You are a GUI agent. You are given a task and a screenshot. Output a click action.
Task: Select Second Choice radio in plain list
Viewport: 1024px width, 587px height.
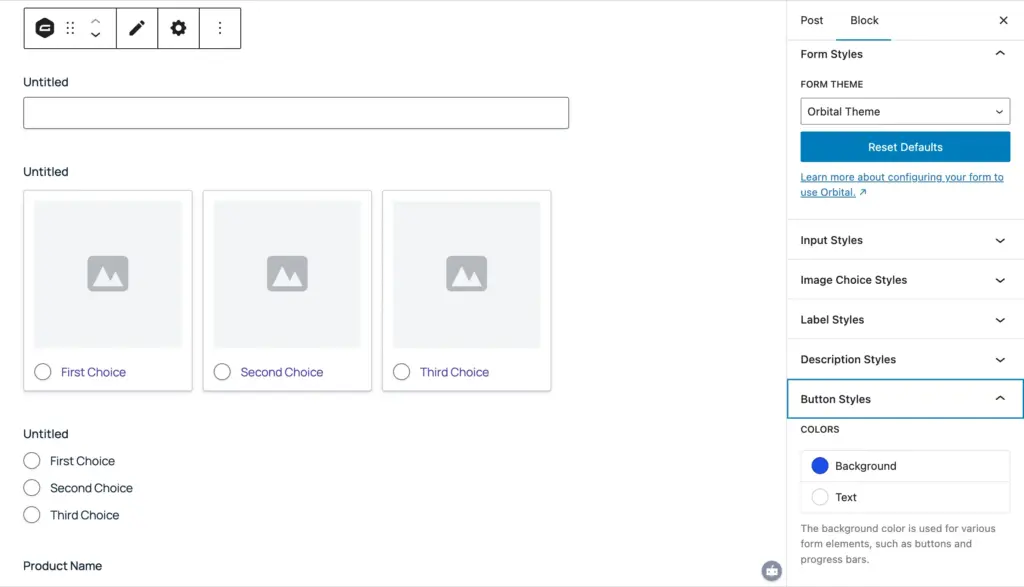point(32,488)
